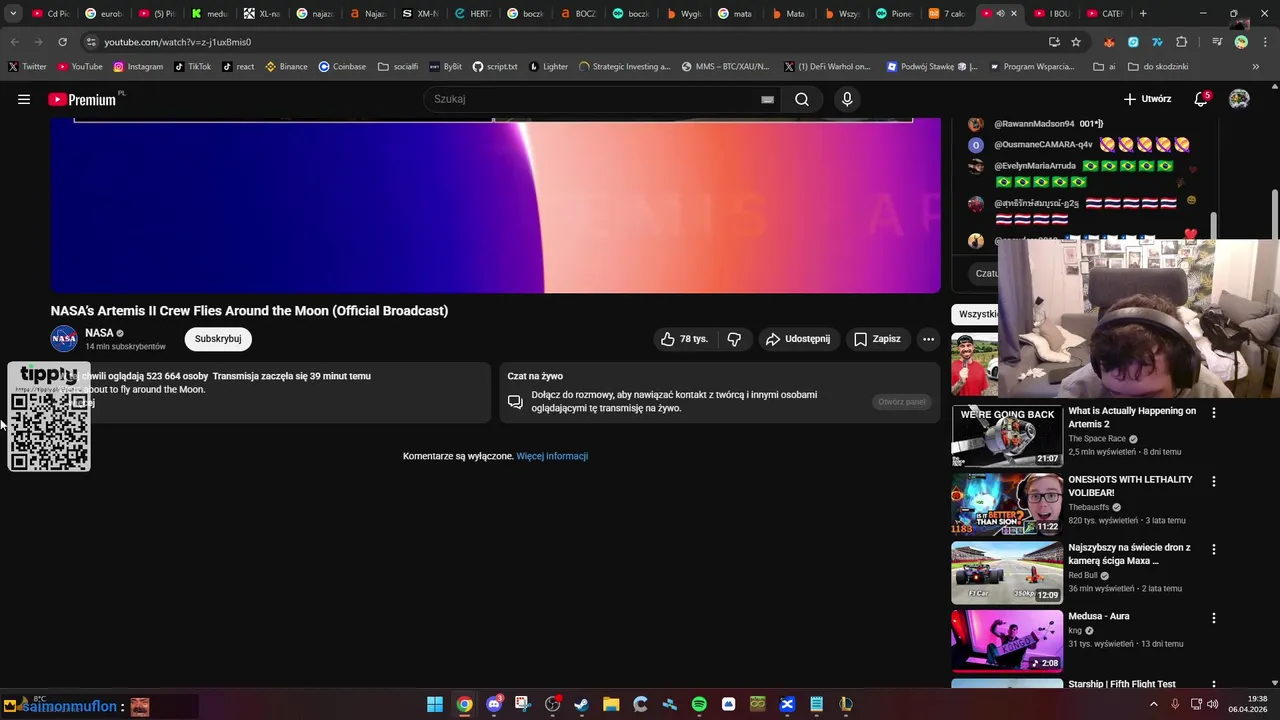The width and height of the screenshot is (1280, 720).
Task: Open the YouTube guide hamburger menu
Action: pyautogui.click(x=24, y=99)
